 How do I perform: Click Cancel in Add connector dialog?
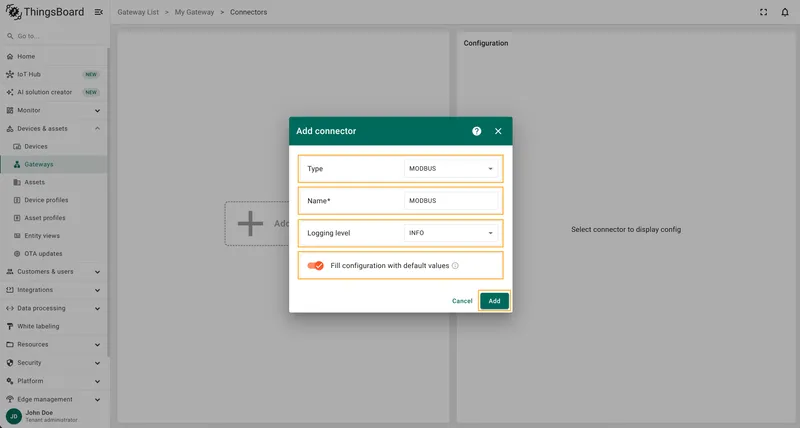pos(462,301)
